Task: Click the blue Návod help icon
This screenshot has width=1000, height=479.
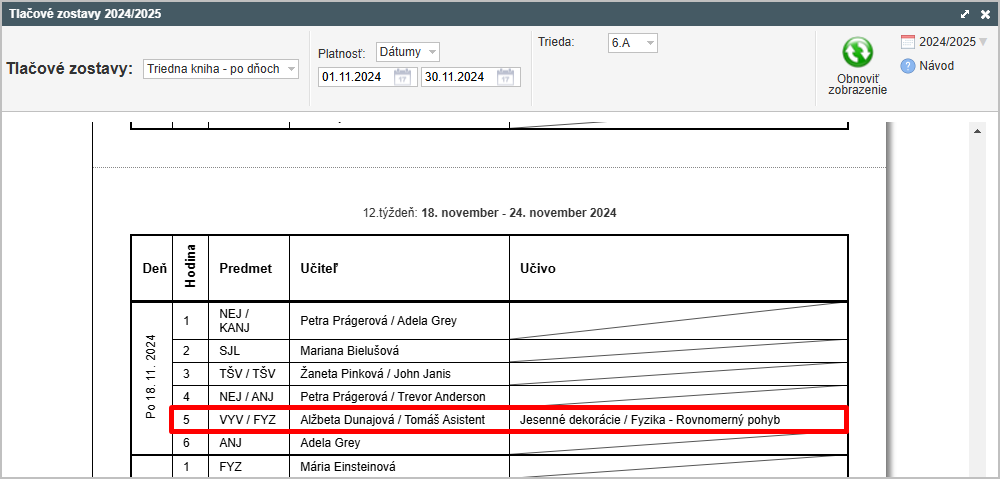Action: tap(908, 66)
